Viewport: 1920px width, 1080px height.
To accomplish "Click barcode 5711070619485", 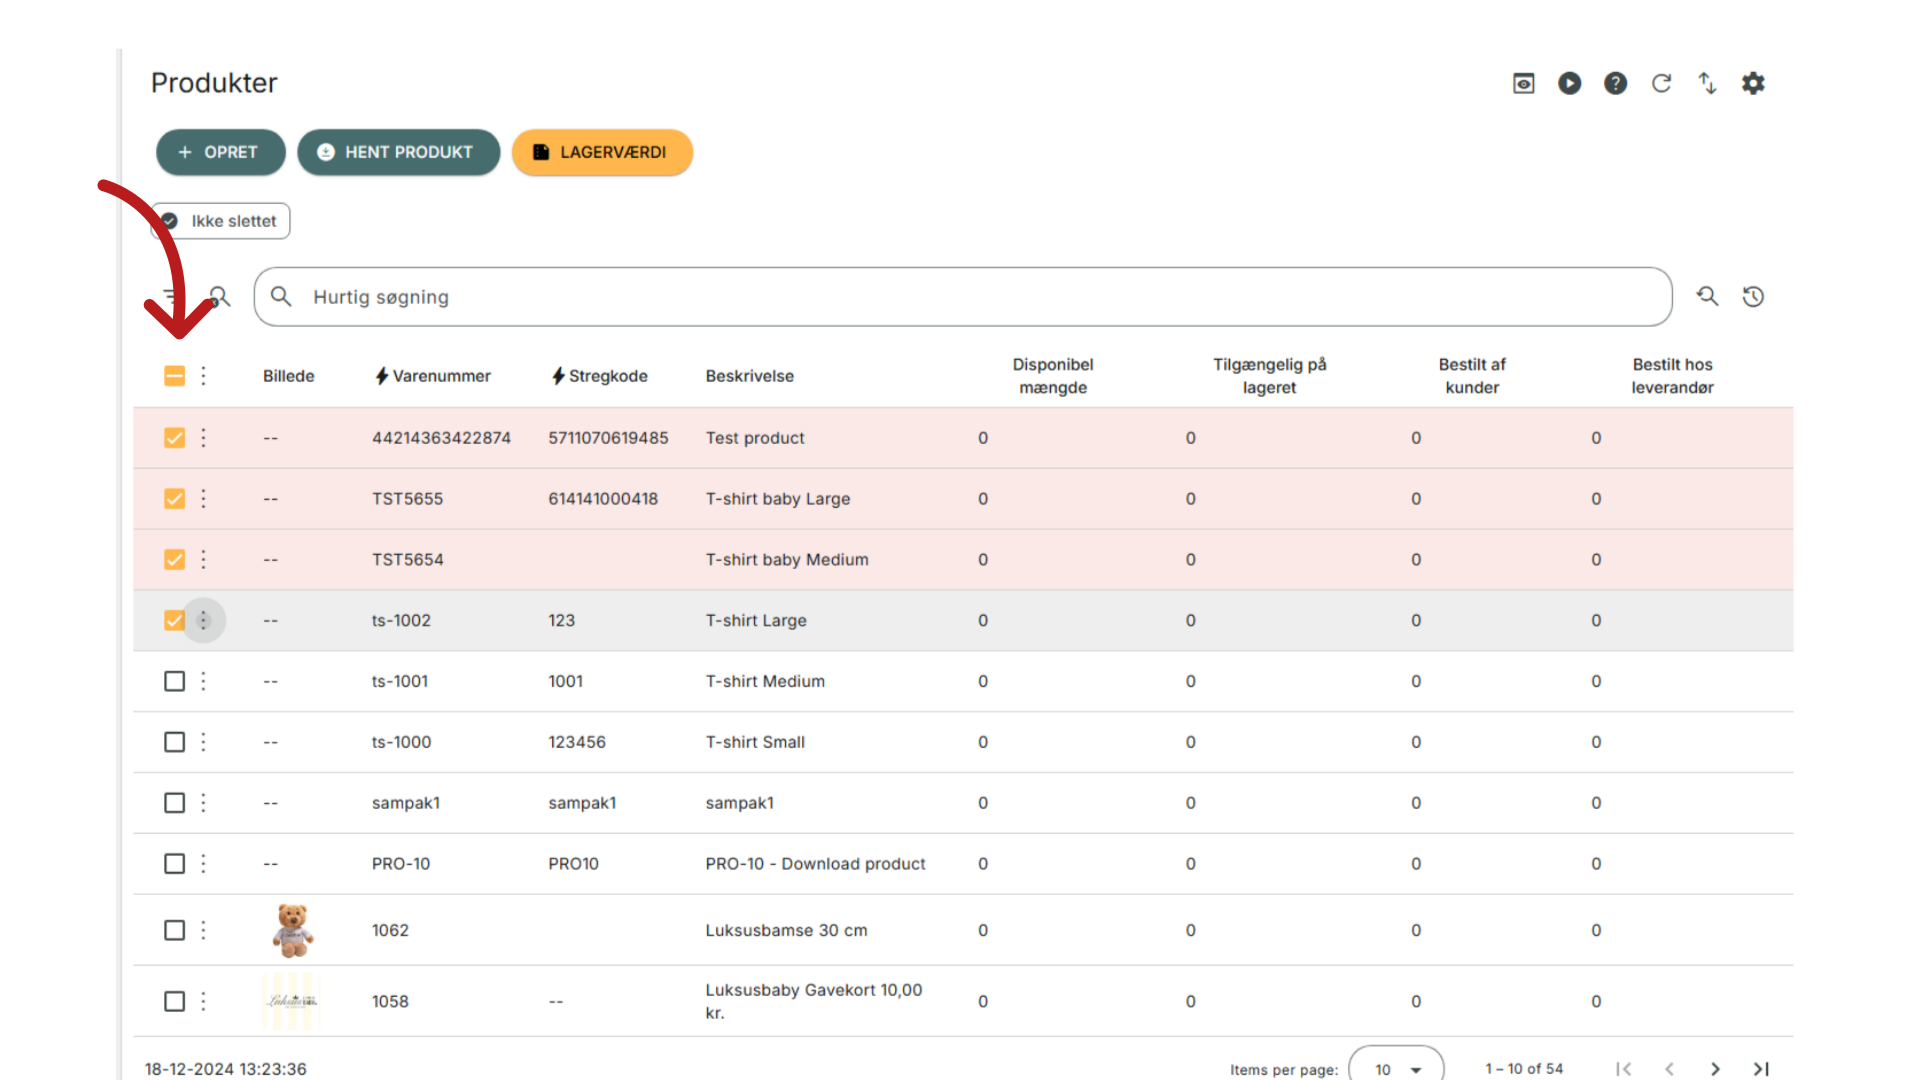I will pyautogui.click(x=608, y=438).
